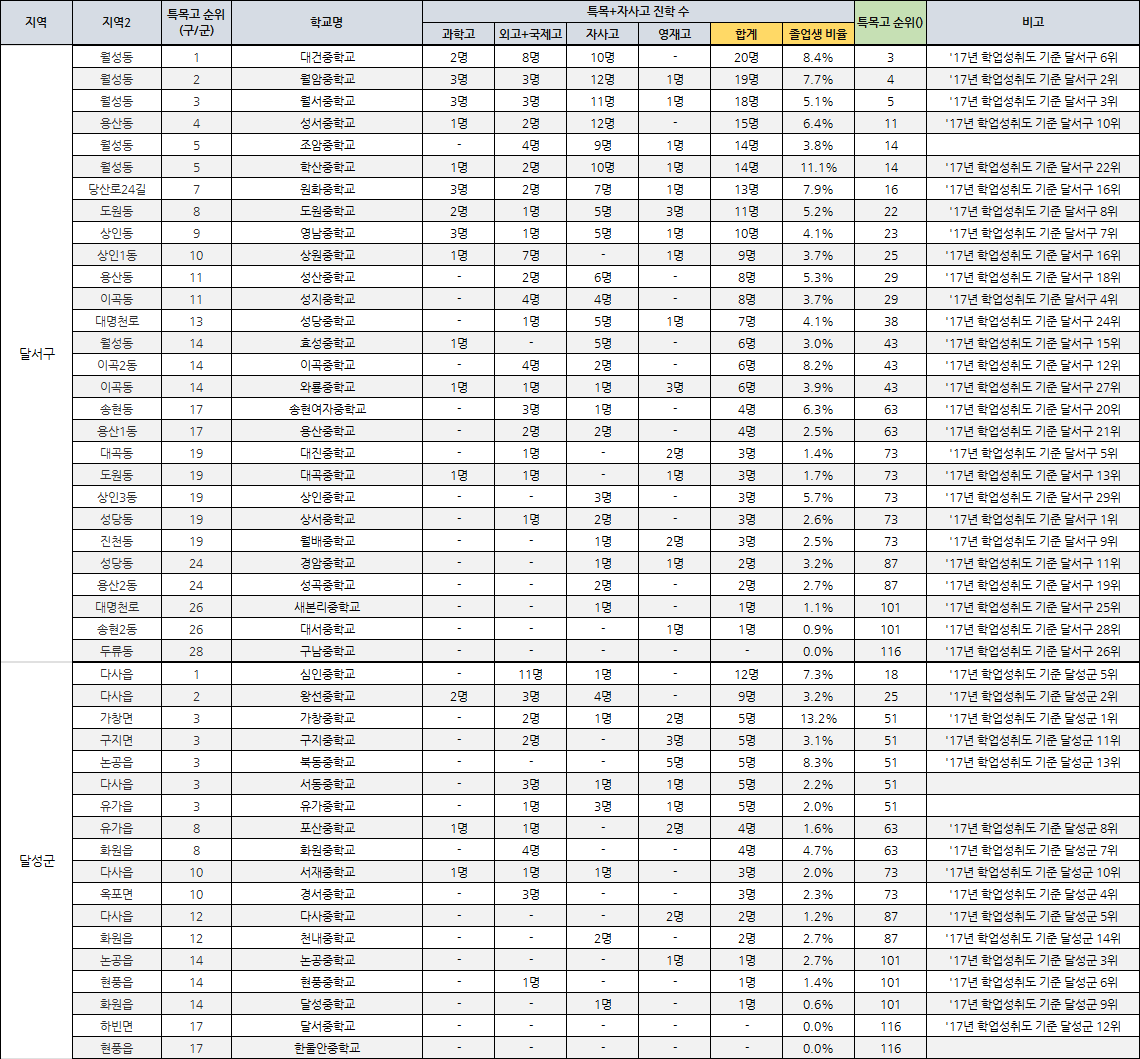The image size is (1140, 1059).
Task: Select the merged 달성군 region cell
Action: (x=36, y=861)
